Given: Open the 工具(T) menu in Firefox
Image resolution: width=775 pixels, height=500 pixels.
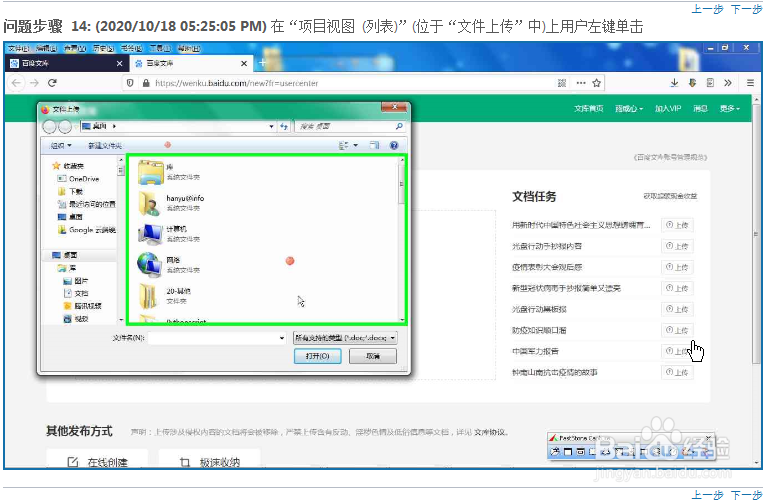Looking at the screenshot, I should pyautogui.click(x=160, y=48).
